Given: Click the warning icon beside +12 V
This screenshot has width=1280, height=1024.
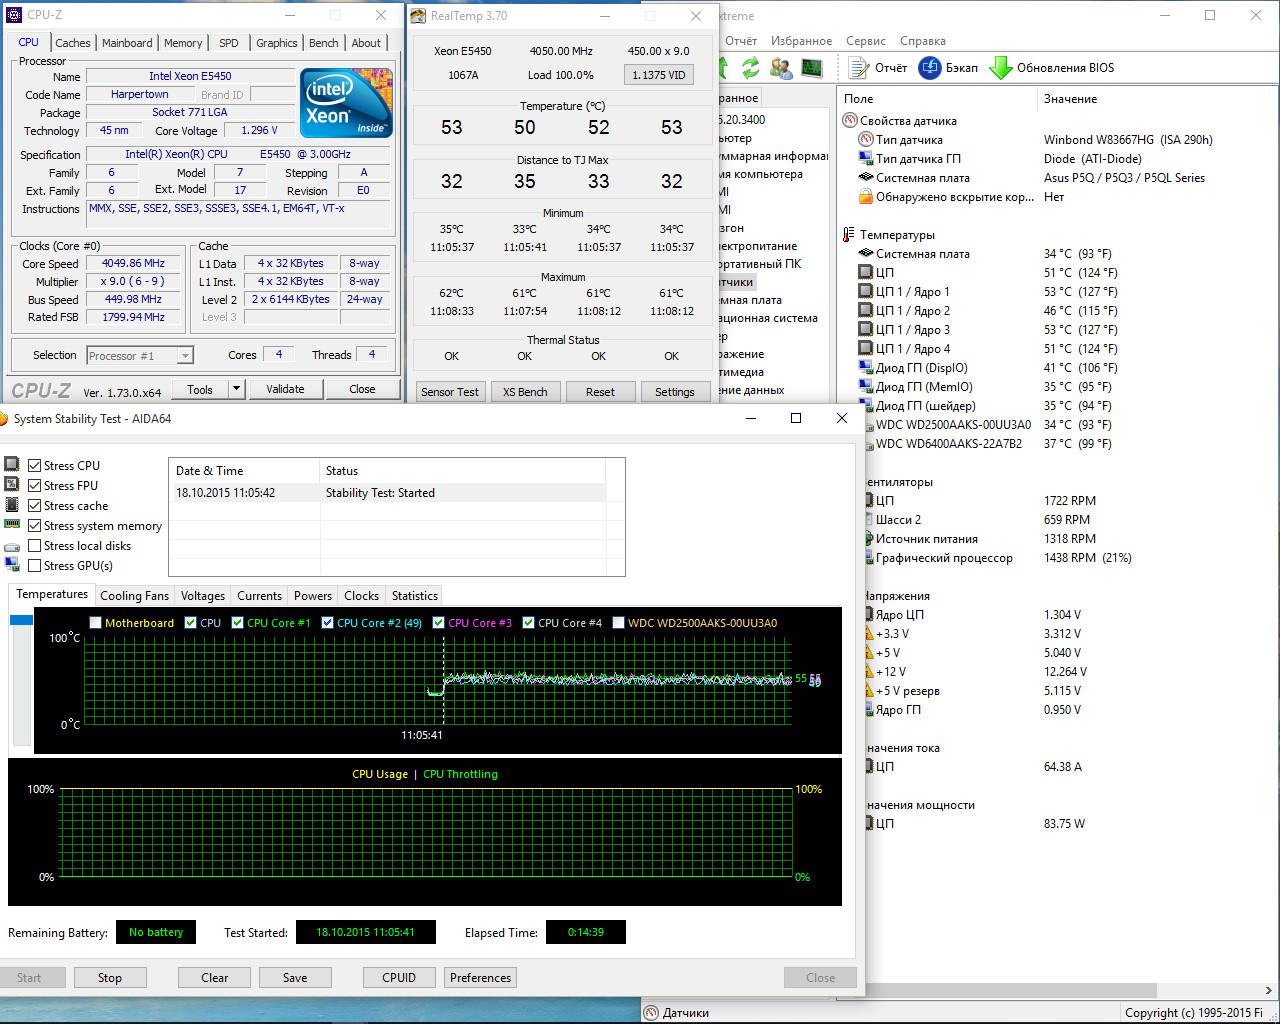Looking at the screenshot, I should point(868,672).
